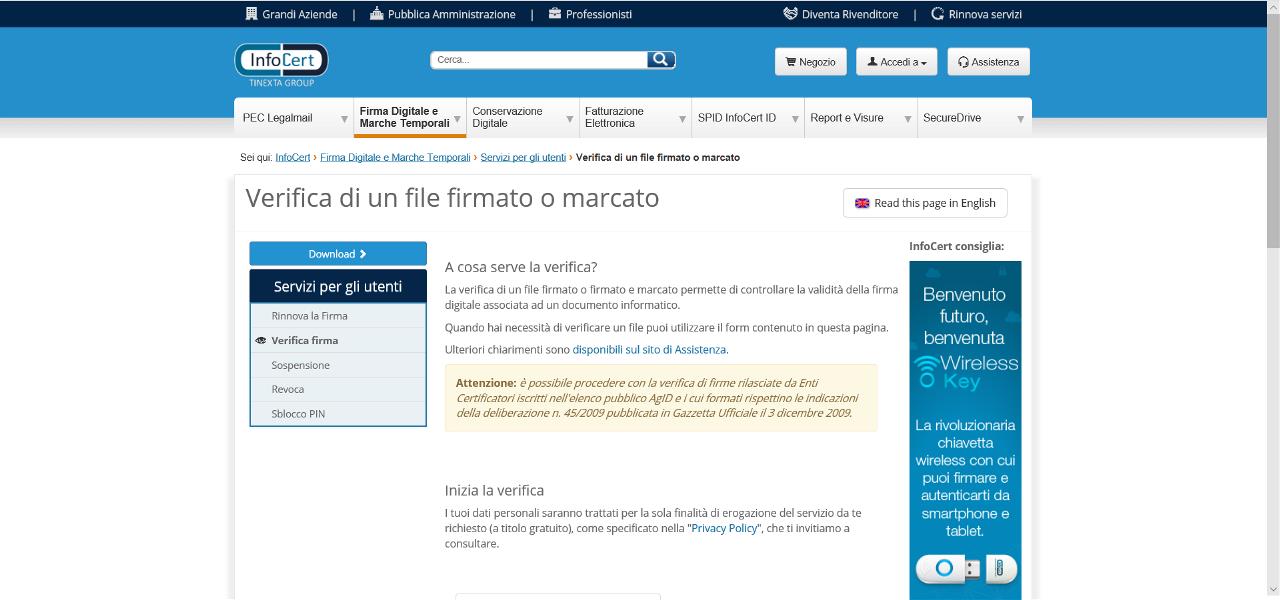
Task: Open SecureDrive menu
Action: pos(974,118)
